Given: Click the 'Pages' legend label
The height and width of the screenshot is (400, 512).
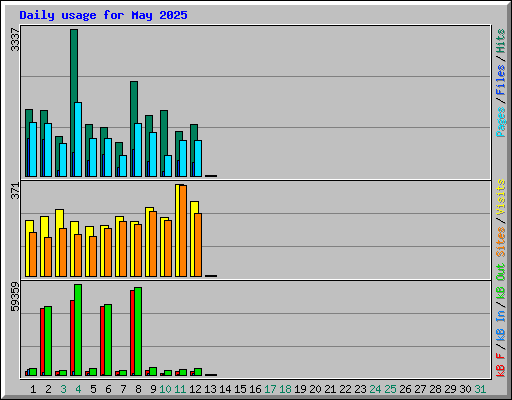Looking at the screenshot, I should click(x=500, y=122).
